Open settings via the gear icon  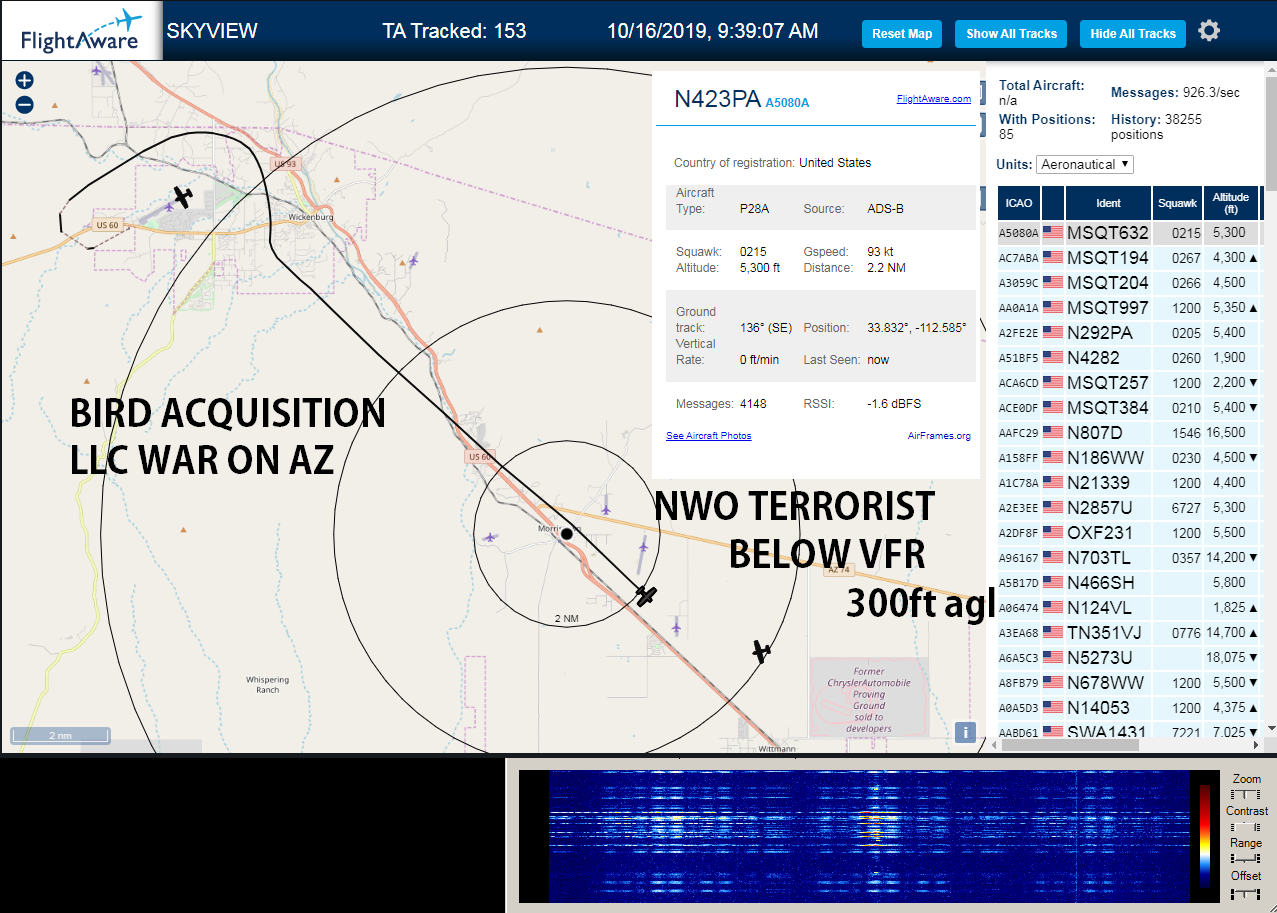click(x=1209, y=31)
